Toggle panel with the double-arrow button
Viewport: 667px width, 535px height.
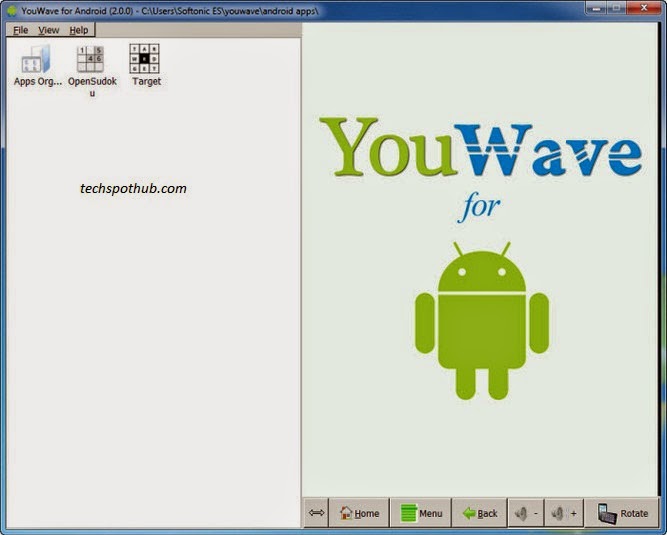click(316, 513)
